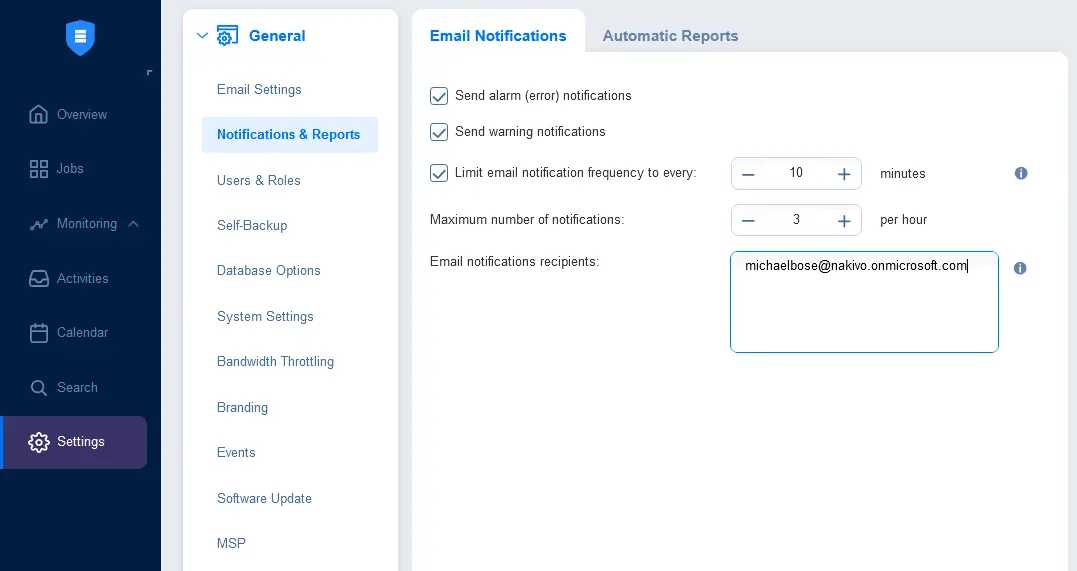Click the General settings window-gear icon
1077x571 pixels.
pos(227,36)
